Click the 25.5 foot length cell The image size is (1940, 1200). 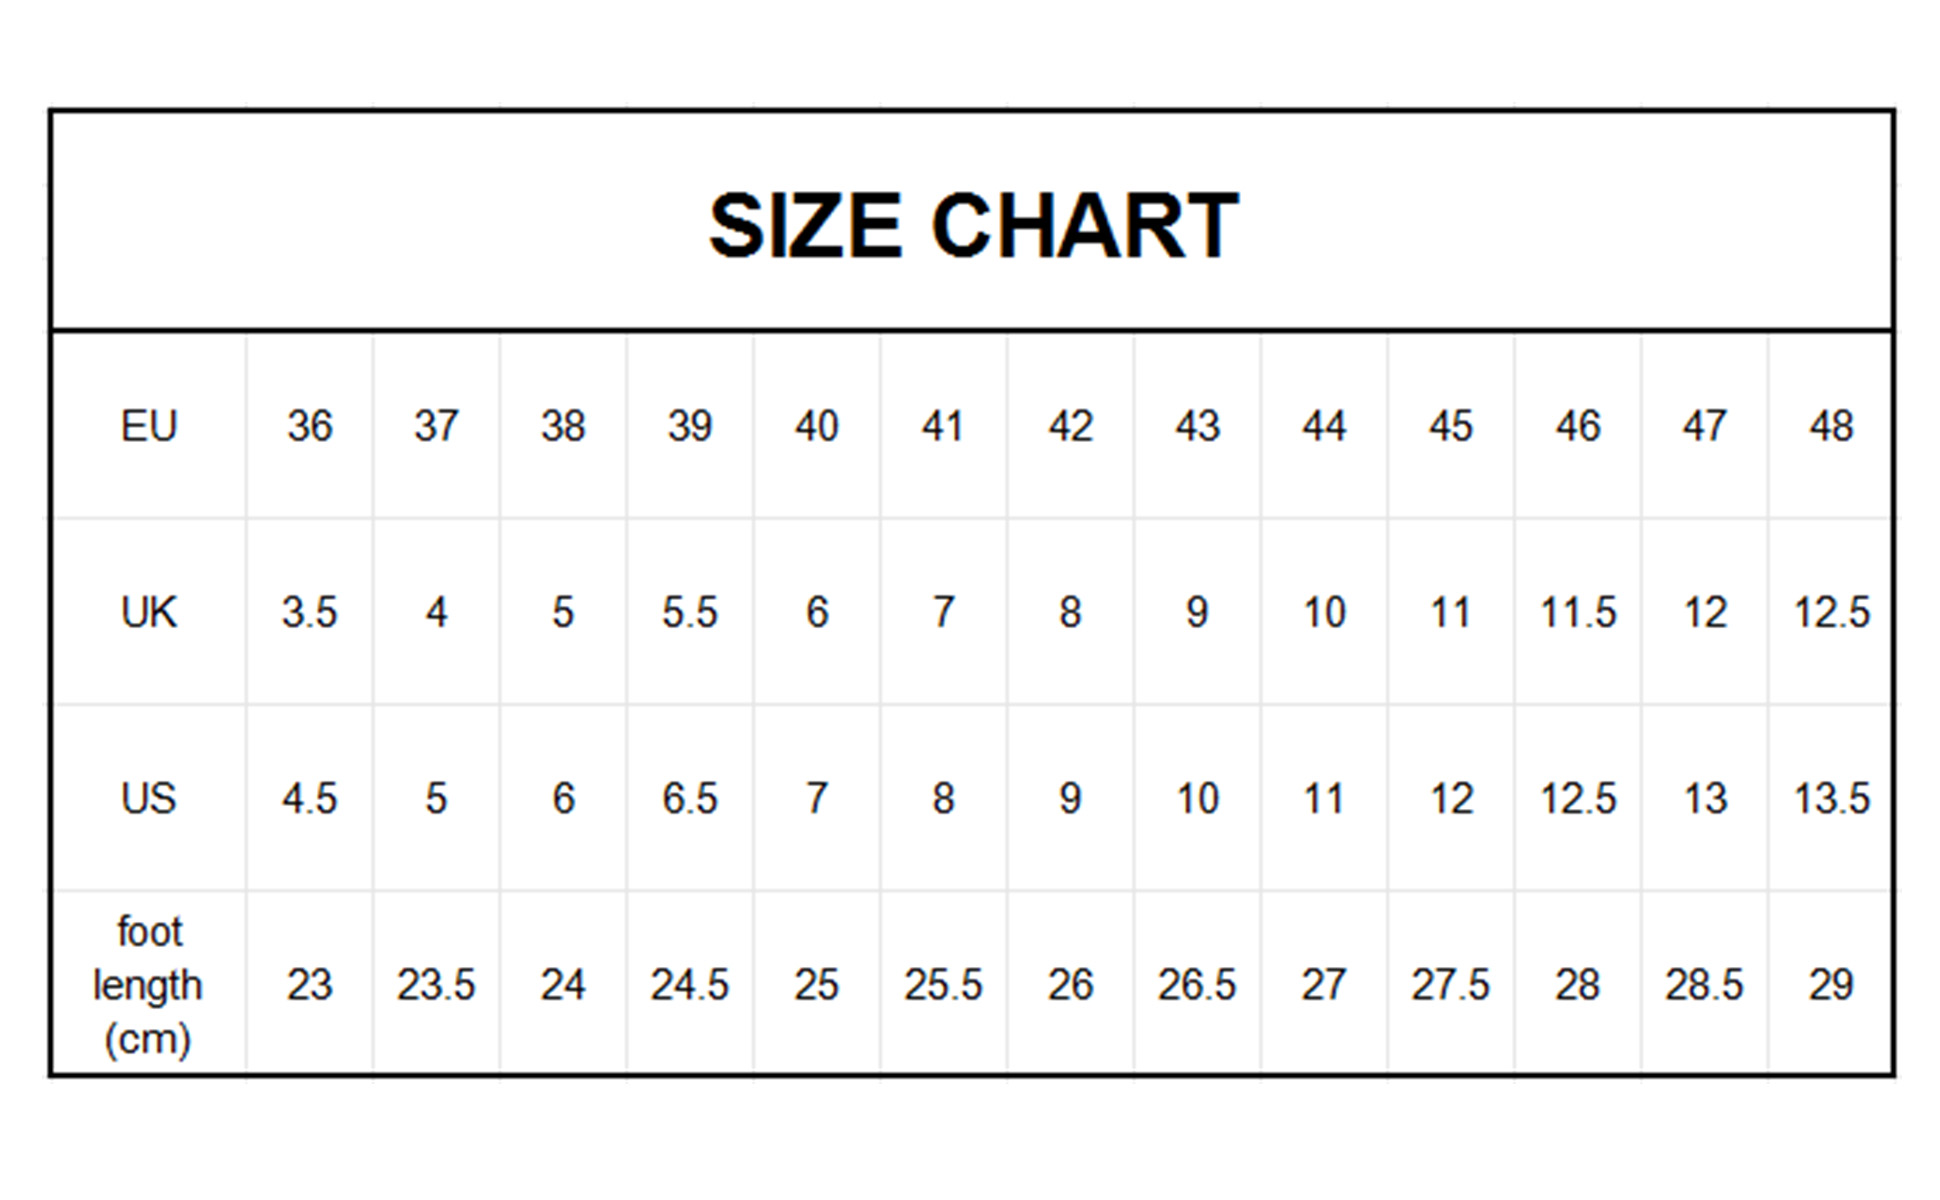click(x=943, y=985)
